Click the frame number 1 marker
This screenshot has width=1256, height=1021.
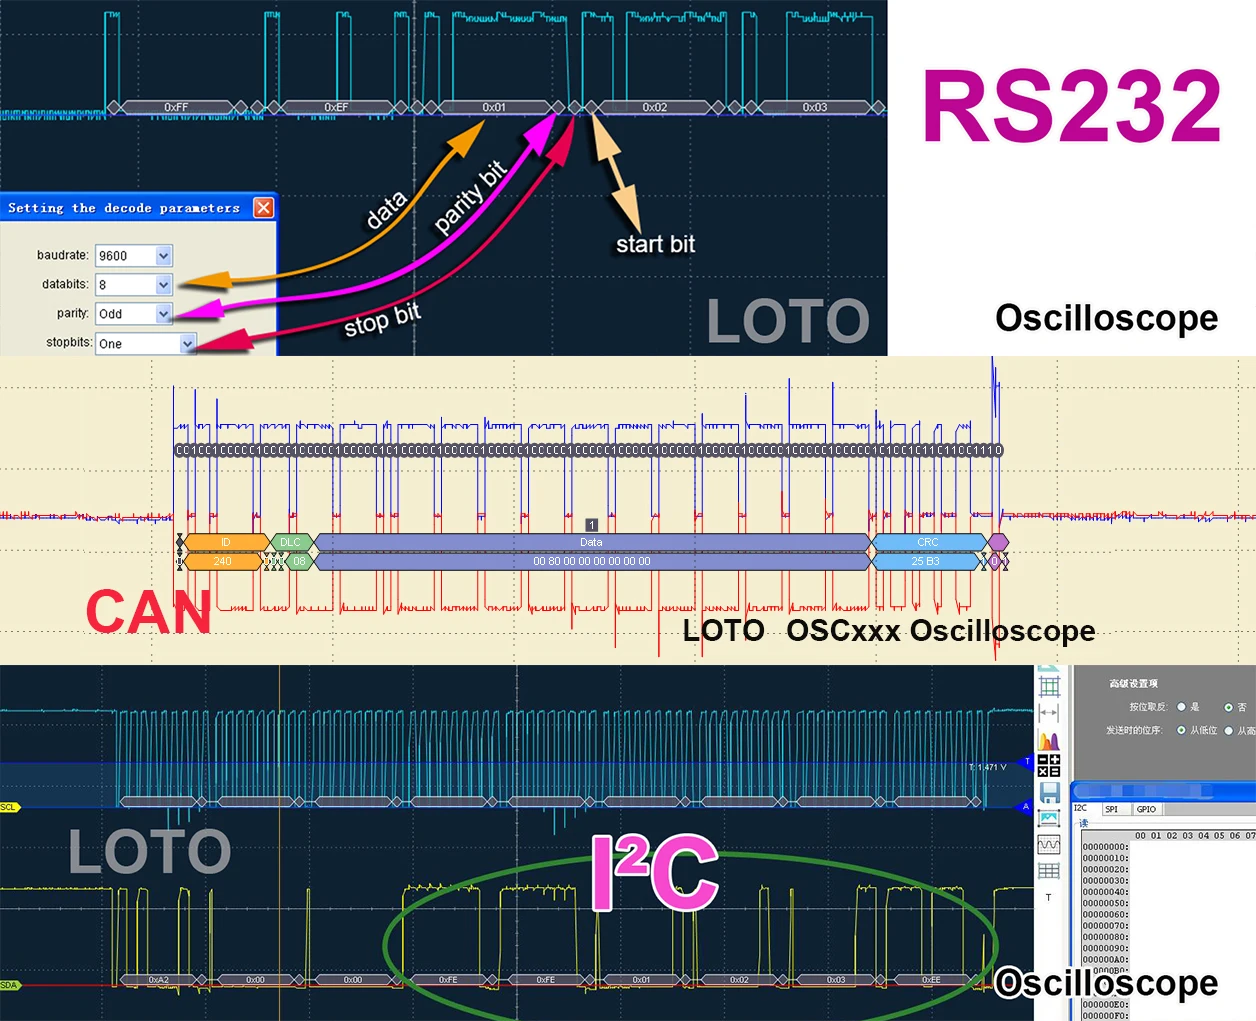[x=591, y=525]
